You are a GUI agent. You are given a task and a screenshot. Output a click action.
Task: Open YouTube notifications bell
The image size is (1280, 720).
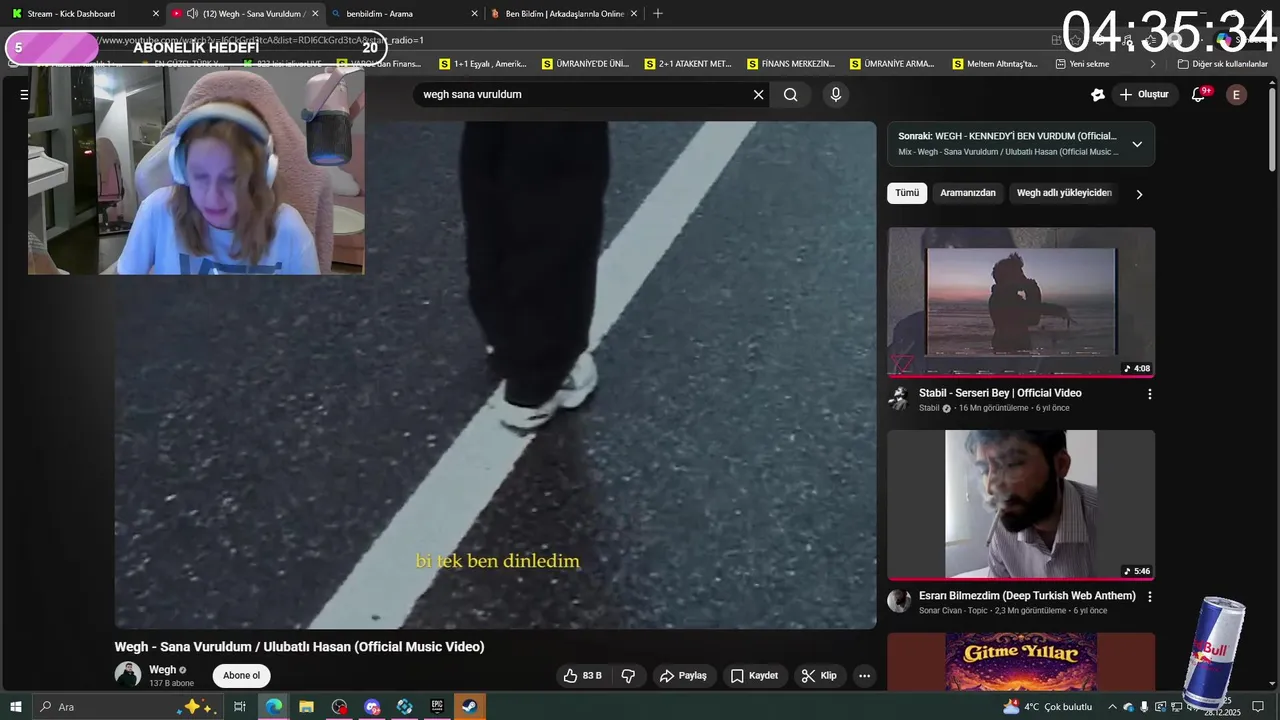click(x=1198, y=94)
